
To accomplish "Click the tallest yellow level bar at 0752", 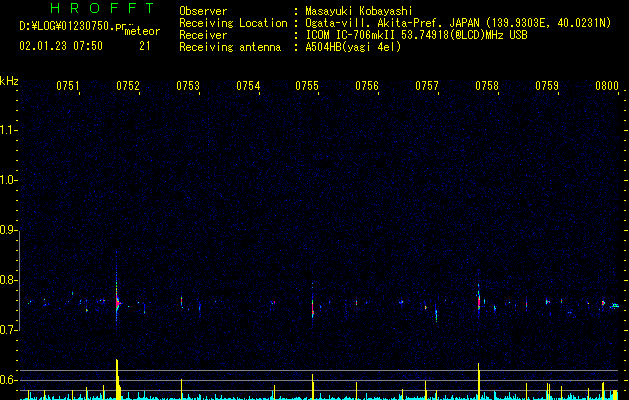I will click(x=118, y=379).
